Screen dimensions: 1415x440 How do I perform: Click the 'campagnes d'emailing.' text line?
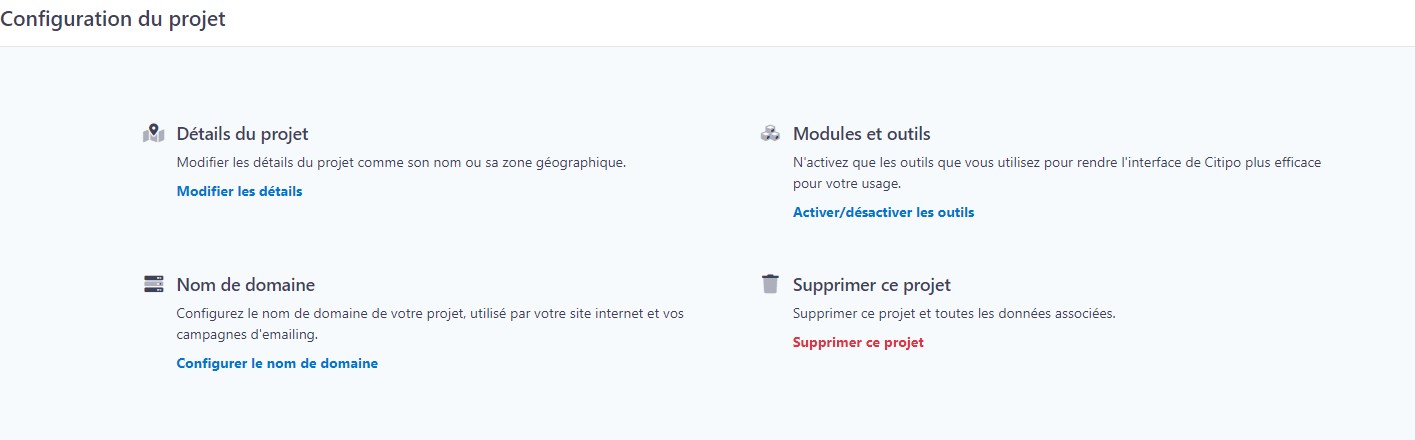click(247, 334)
